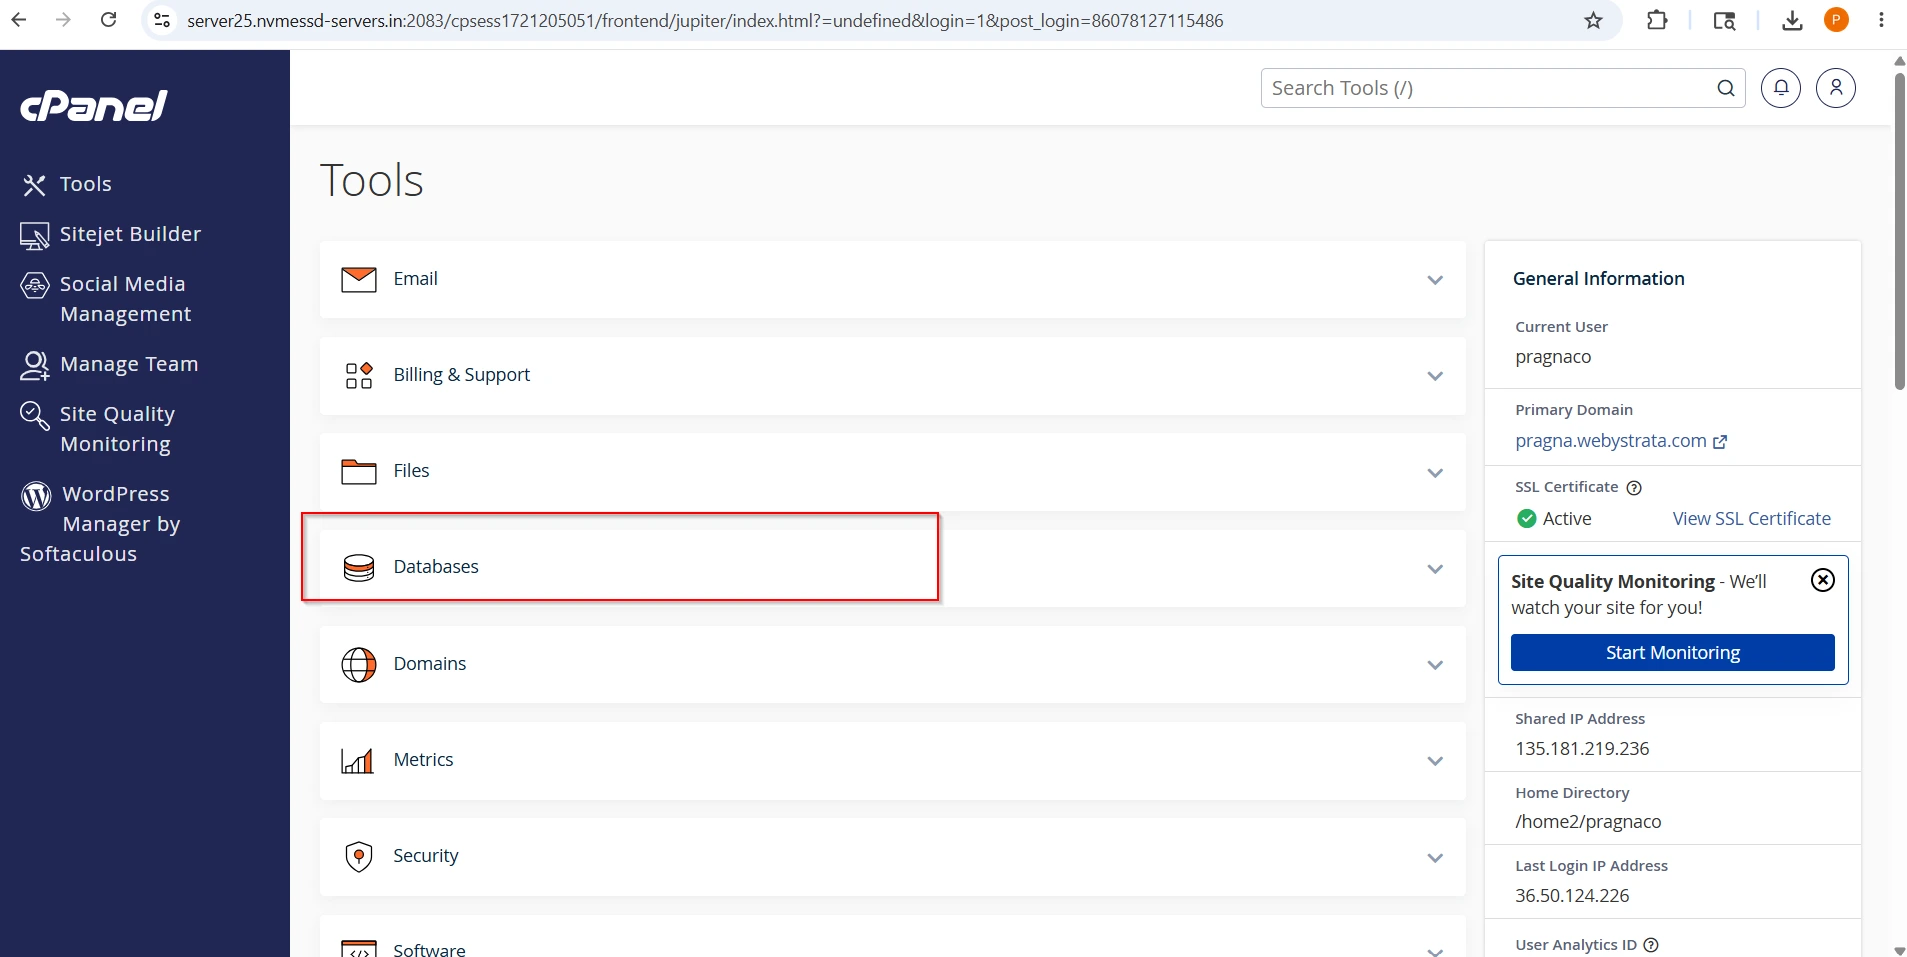Expand the Metrics section chevron
The width and height of the screenshot is (1907, 957).
(1435, 761)
